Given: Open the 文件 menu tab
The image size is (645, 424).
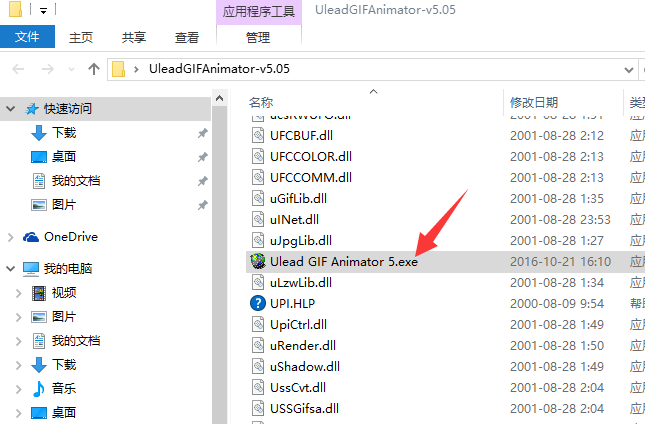Looking at the screenshot, I should (x=27, y=37).
